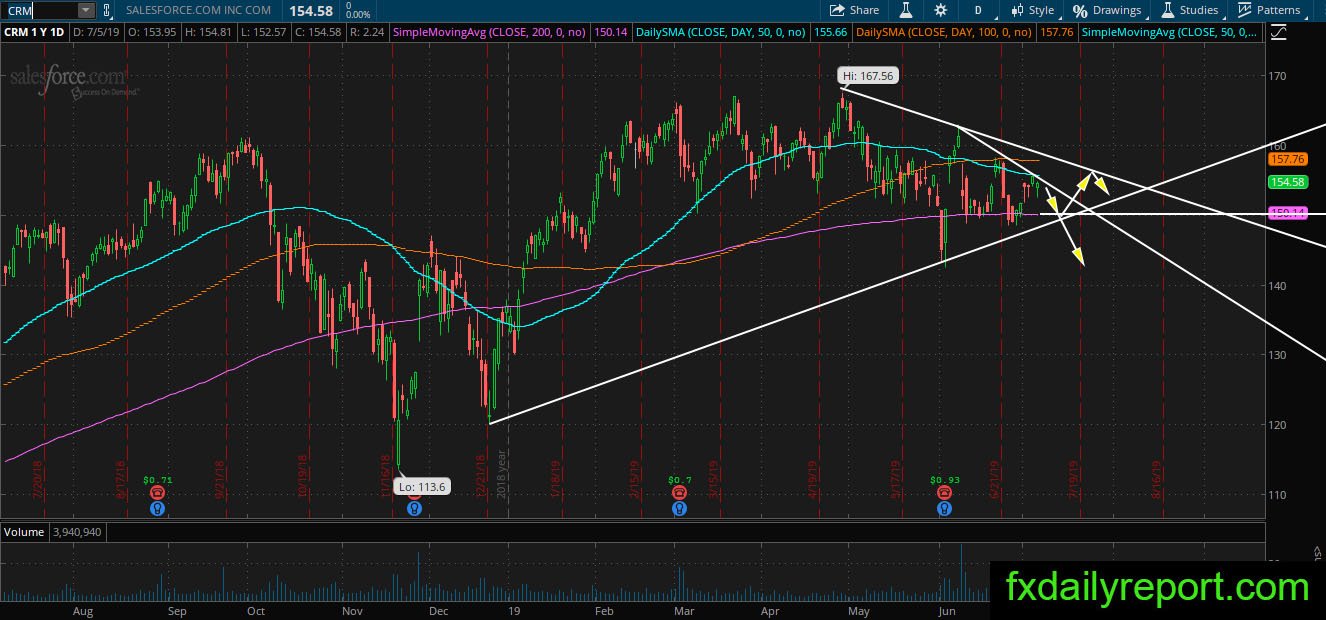1326x620 pixels.
Task: Select the SimpleMovingAvg (CLOSE, 200, 0, no) label
Action: (491, 32)
